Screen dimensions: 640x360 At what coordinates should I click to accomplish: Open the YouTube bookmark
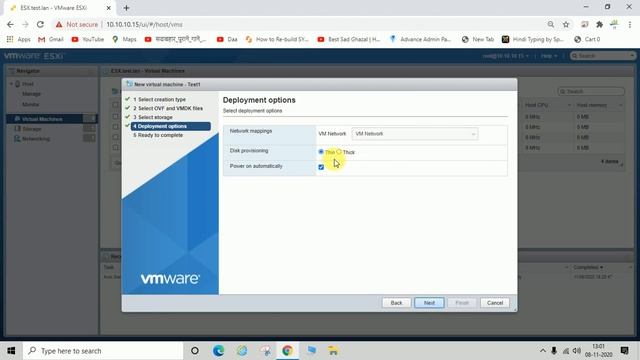pos(88,39)
